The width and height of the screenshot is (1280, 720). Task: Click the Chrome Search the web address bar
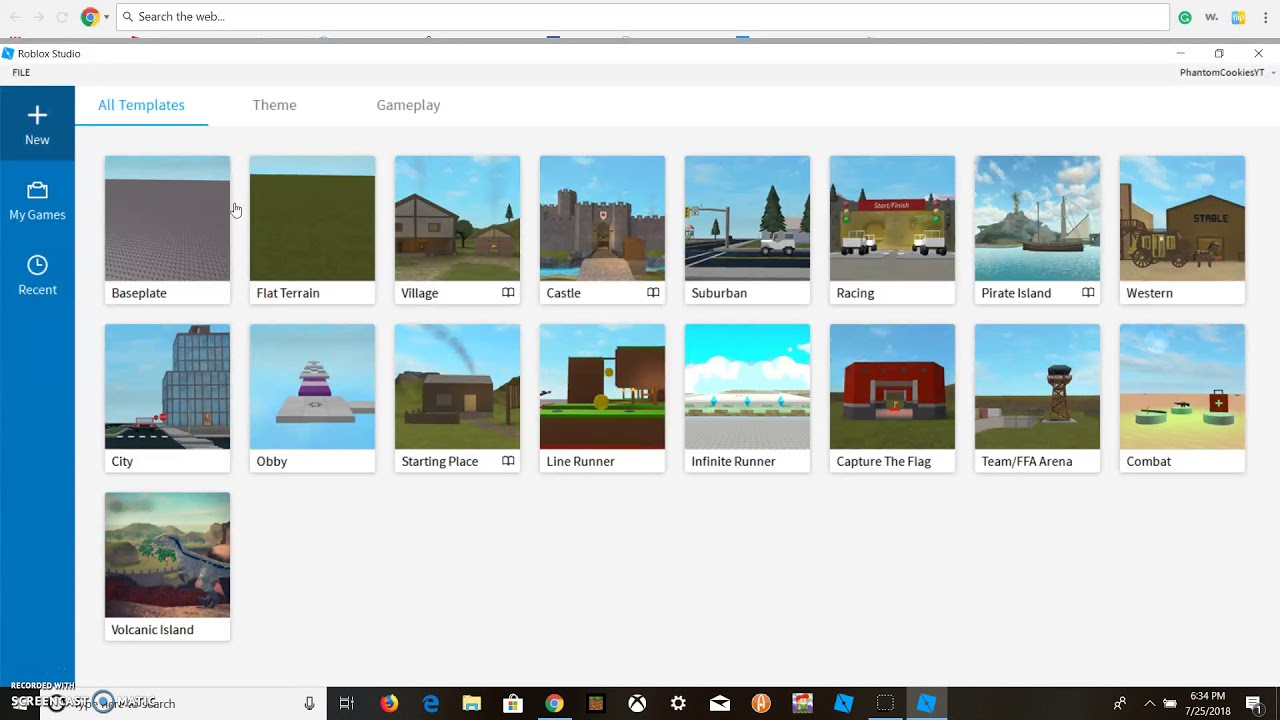tap(643, 17)
